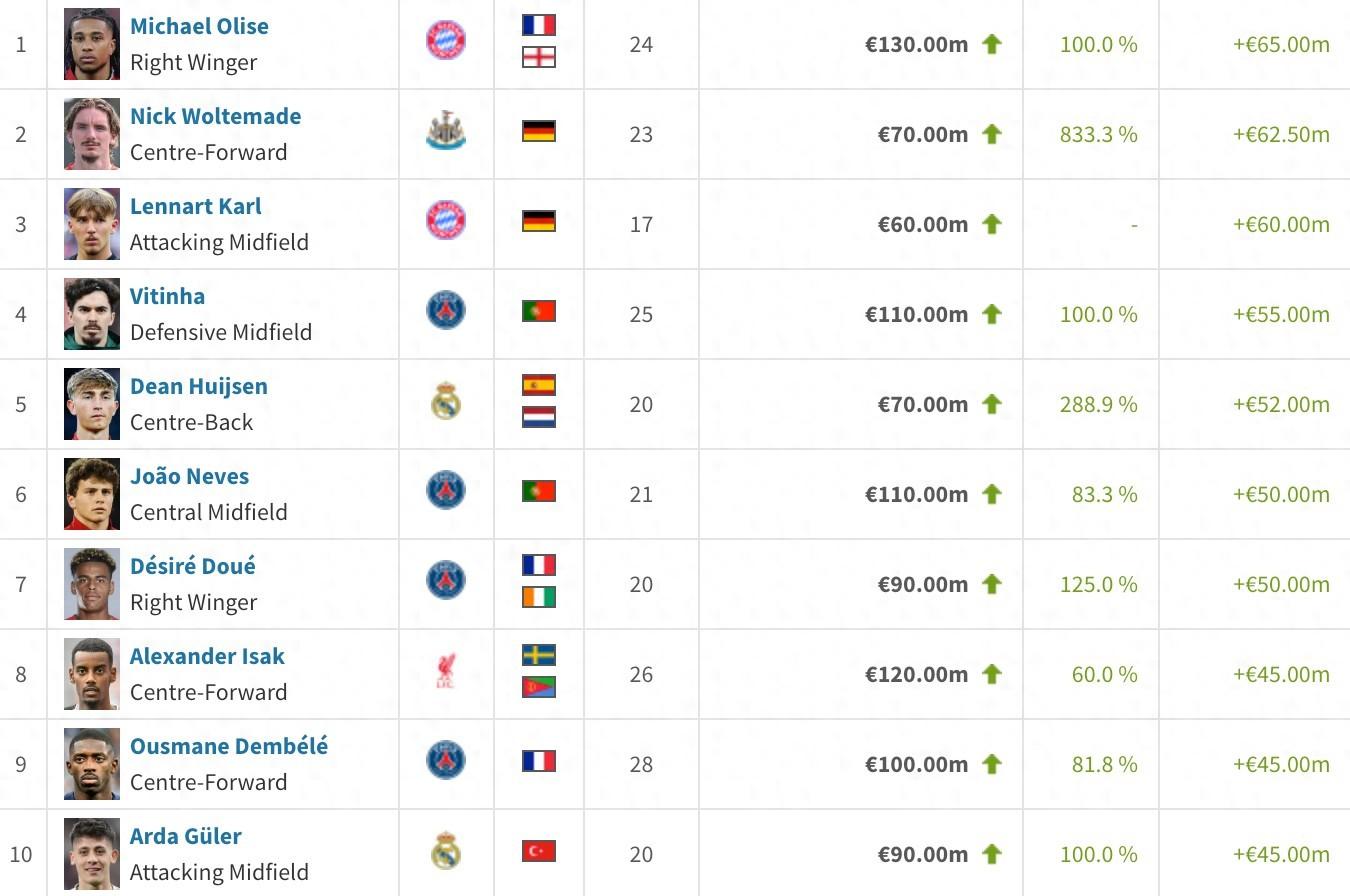The image size is (1350, 896).
Task: Click the Portuguese flag in João Neves's row
Action: pyautogui.click(x=539, y=491)
